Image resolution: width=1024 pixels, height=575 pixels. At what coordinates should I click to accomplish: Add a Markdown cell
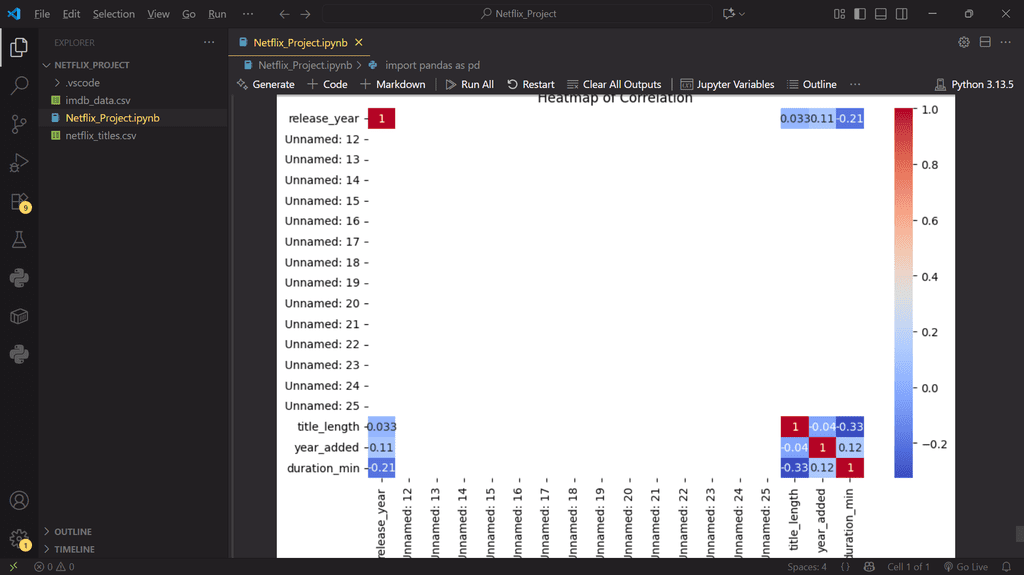(x=392, y=84)
